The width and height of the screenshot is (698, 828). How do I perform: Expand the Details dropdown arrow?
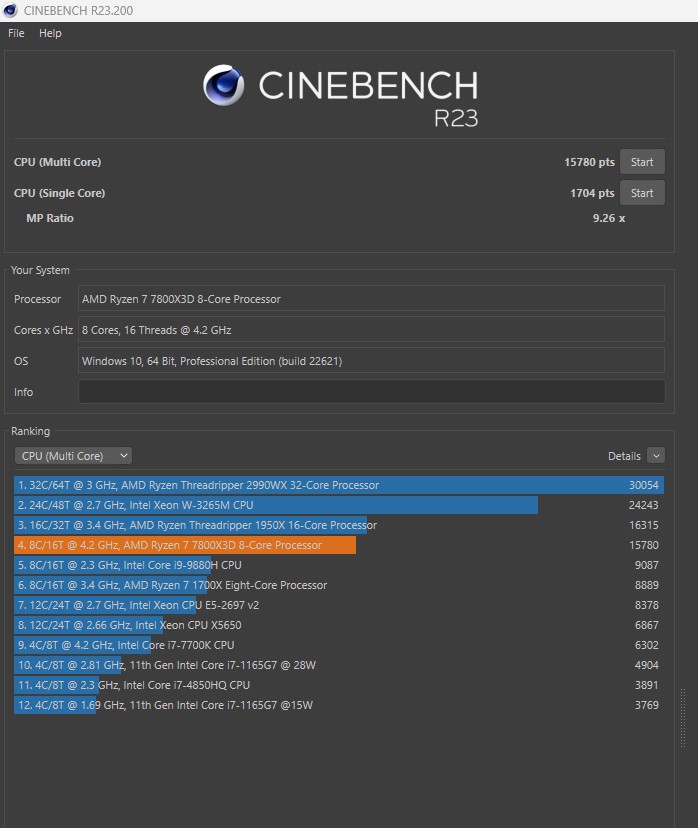click(656, 456)
